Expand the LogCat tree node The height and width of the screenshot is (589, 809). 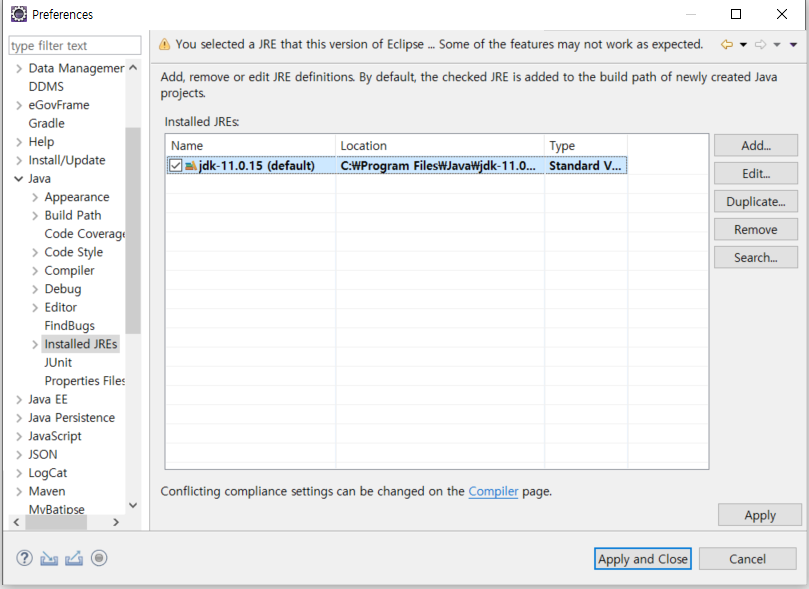tap(19, 473)
